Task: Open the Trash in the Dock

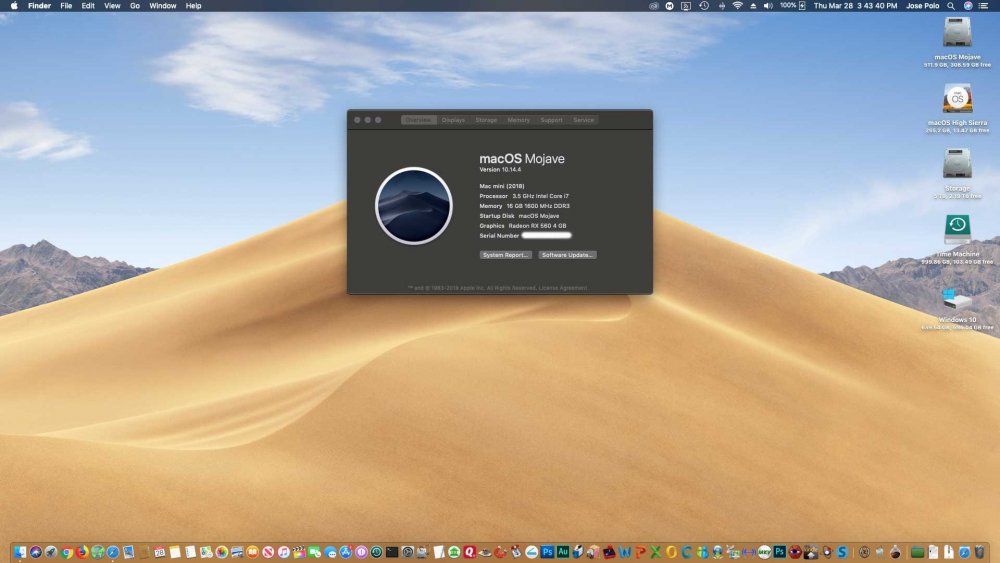Action: (979, 552)
